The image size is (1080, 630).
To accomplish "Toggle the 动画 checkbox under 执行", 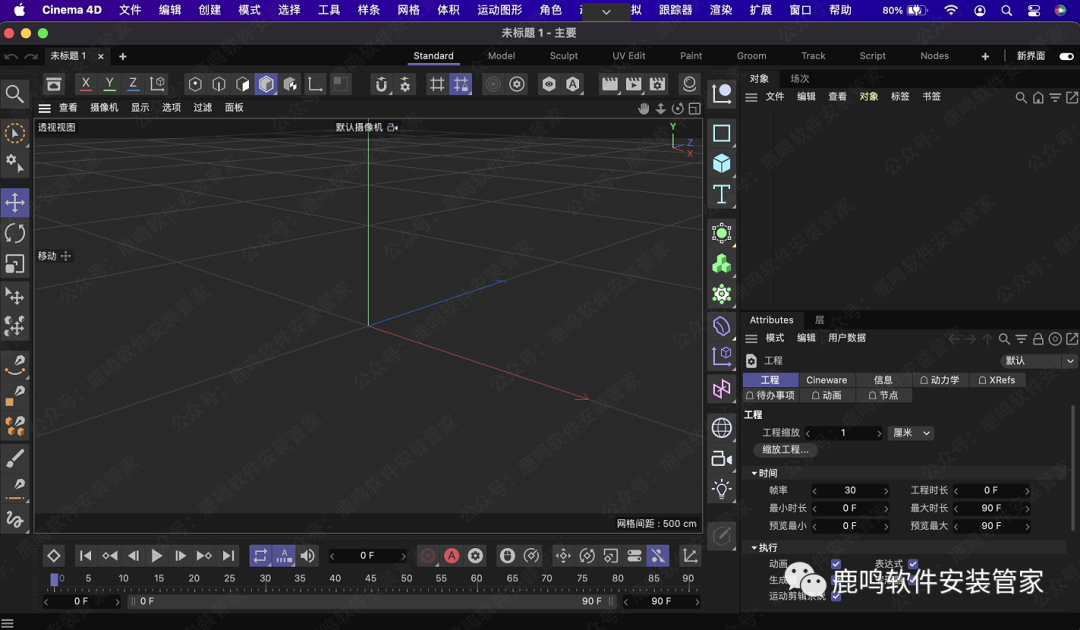I will tap(836, 564).
